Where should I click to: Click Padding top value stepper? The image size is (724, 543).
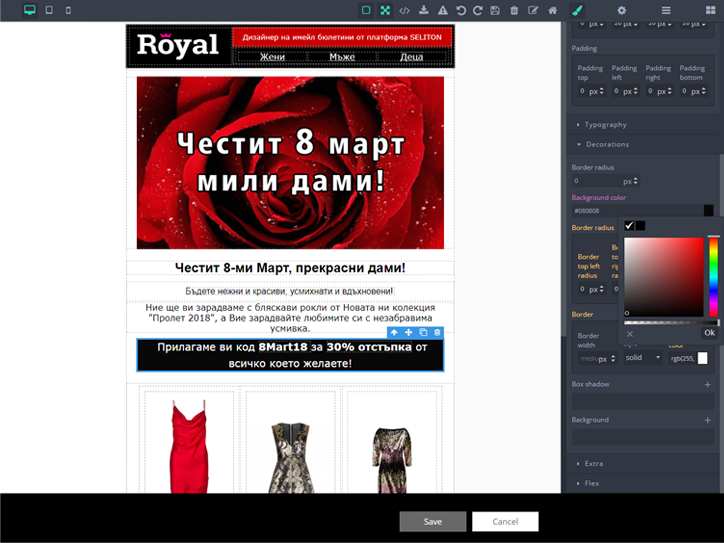(x=602, y=91)
